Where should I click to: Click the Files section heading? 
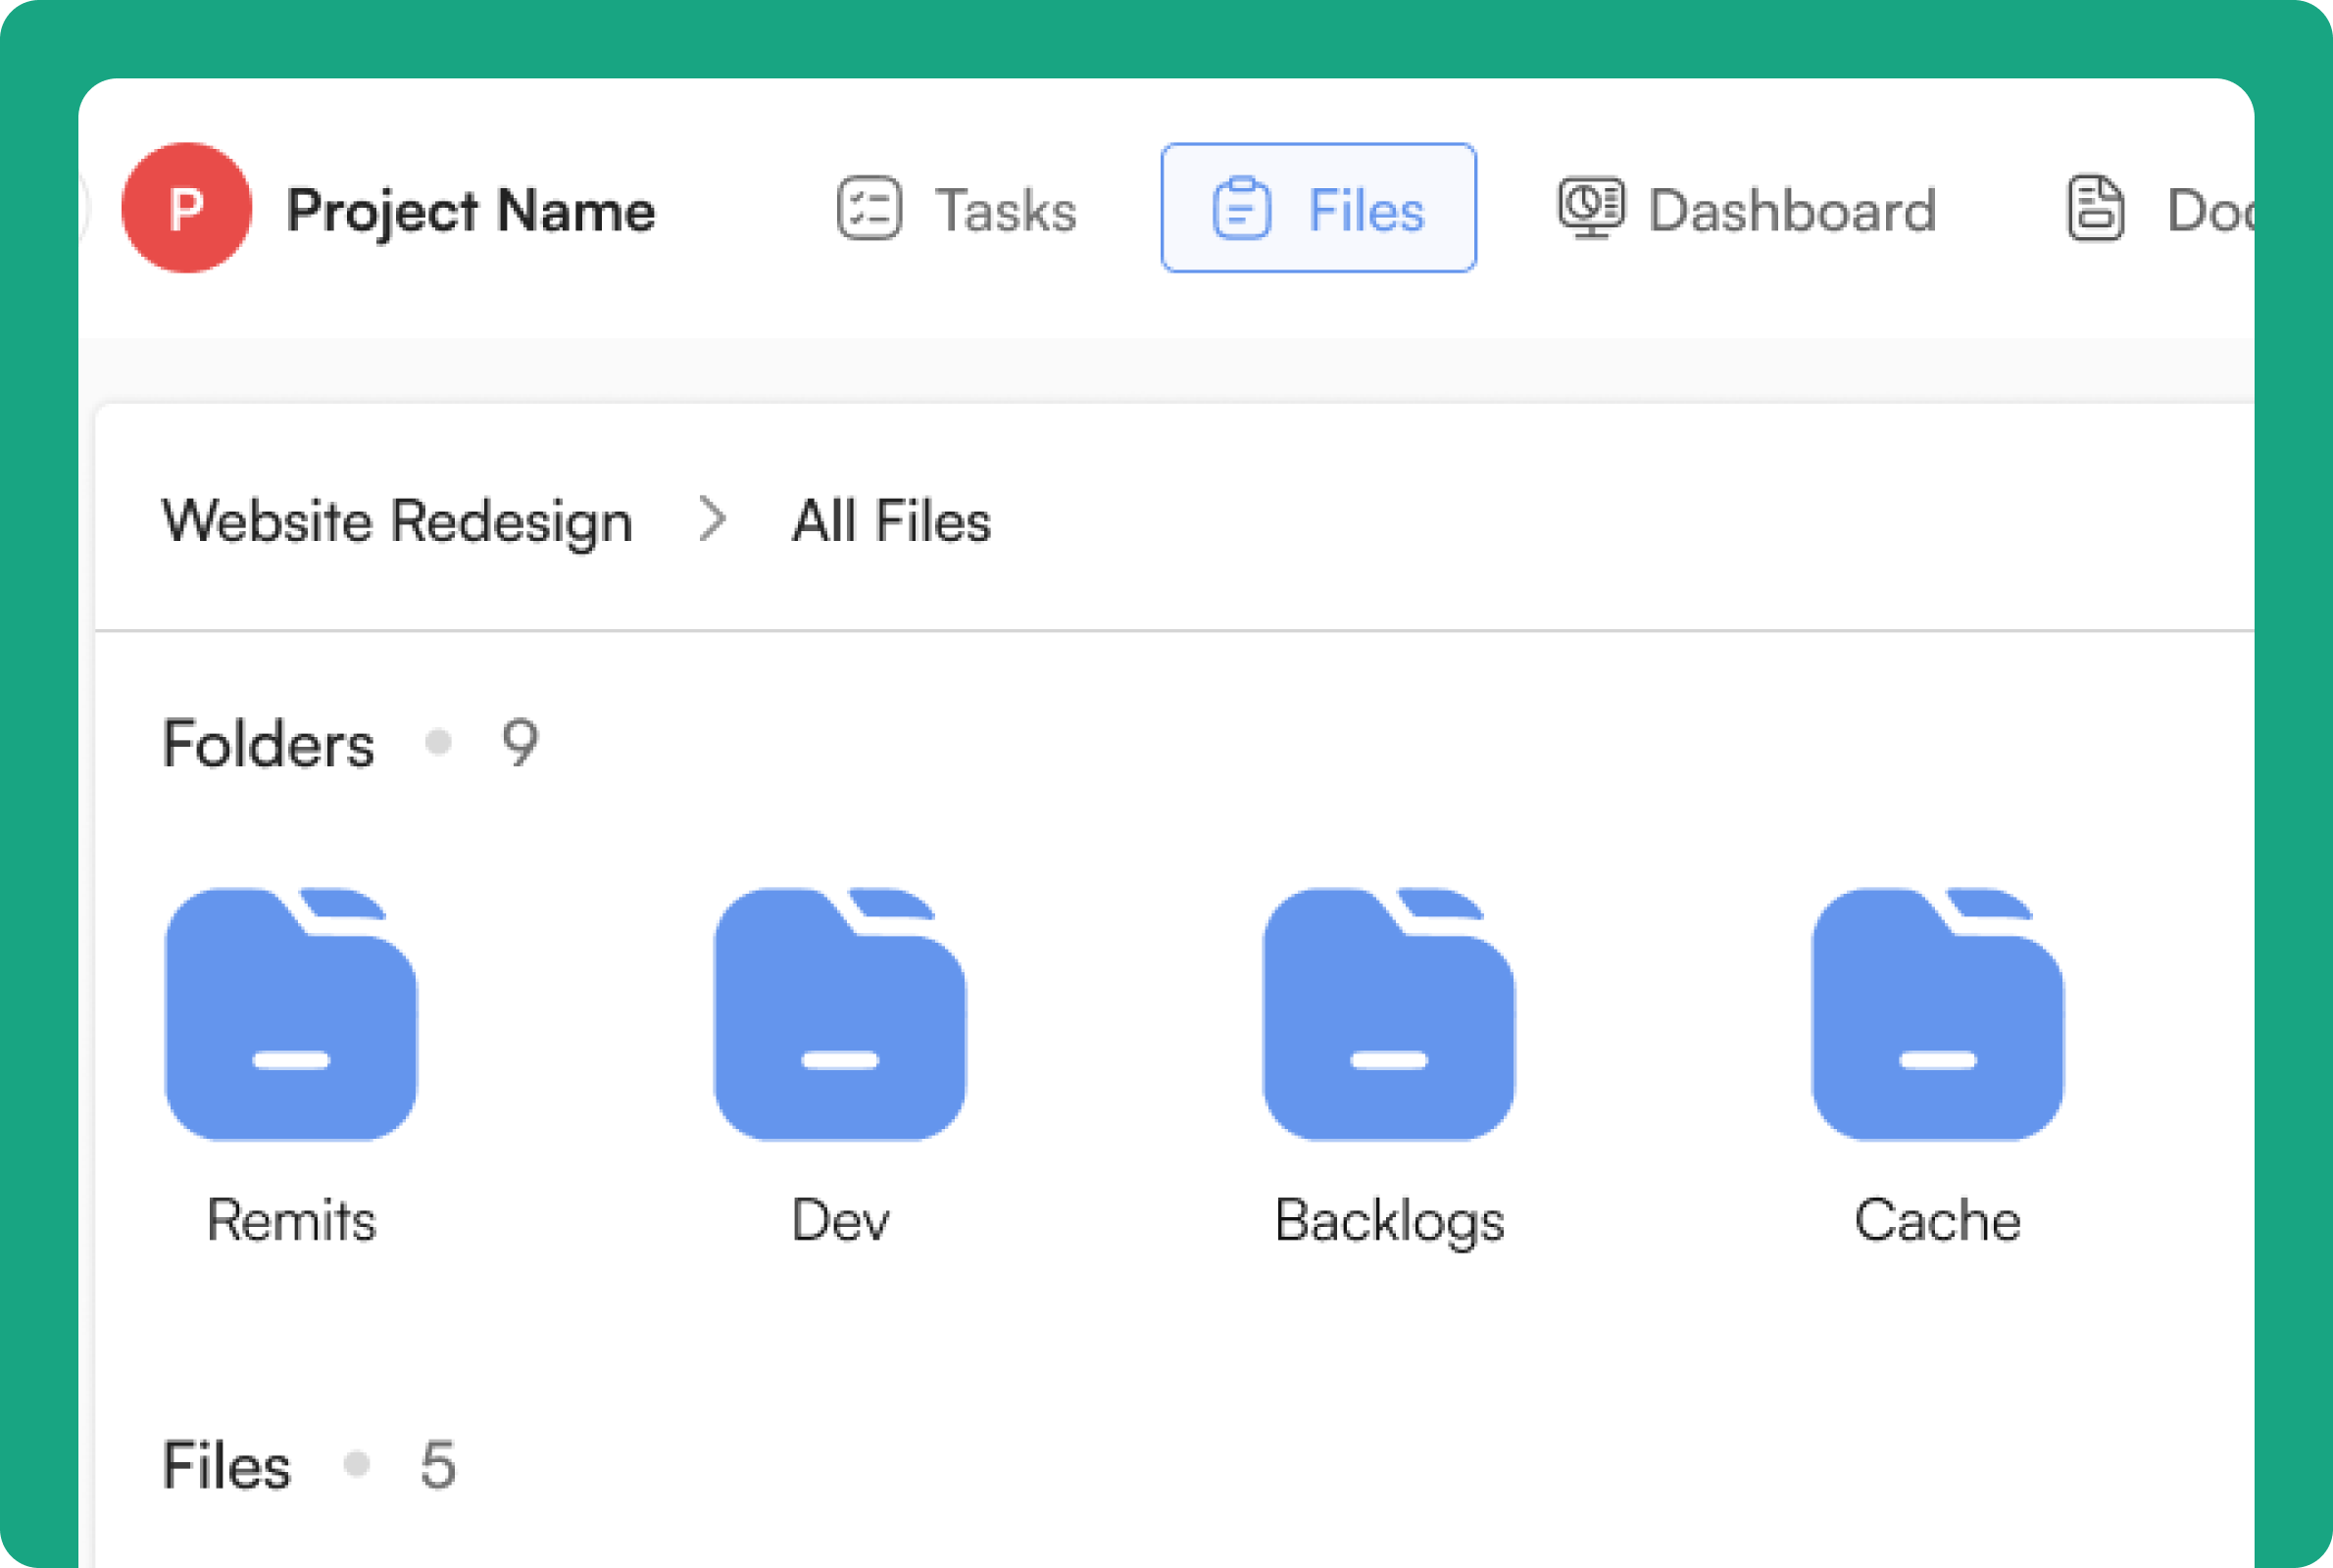click(x=227, y=1464)
